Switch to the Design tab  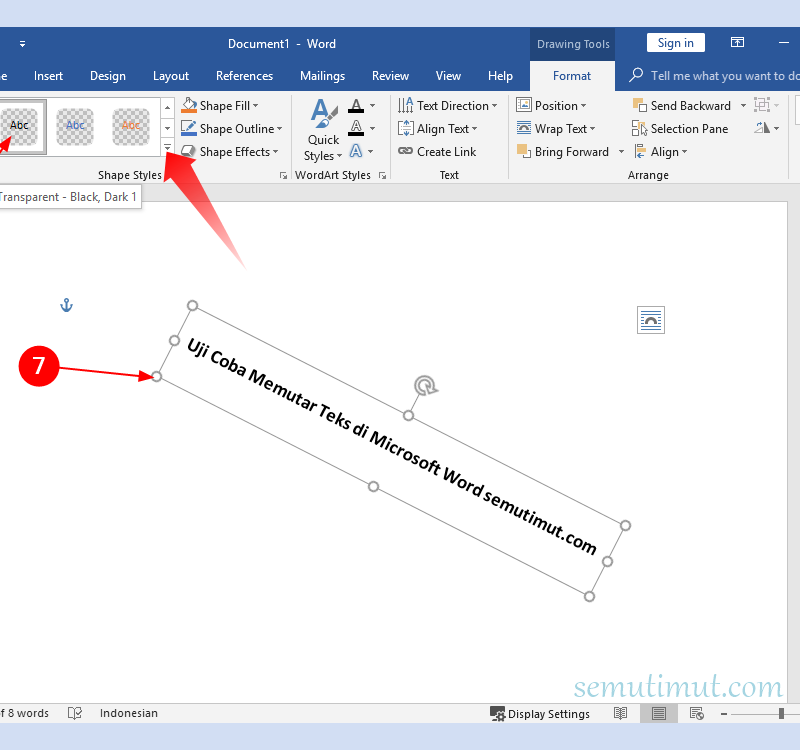(108, 76)
